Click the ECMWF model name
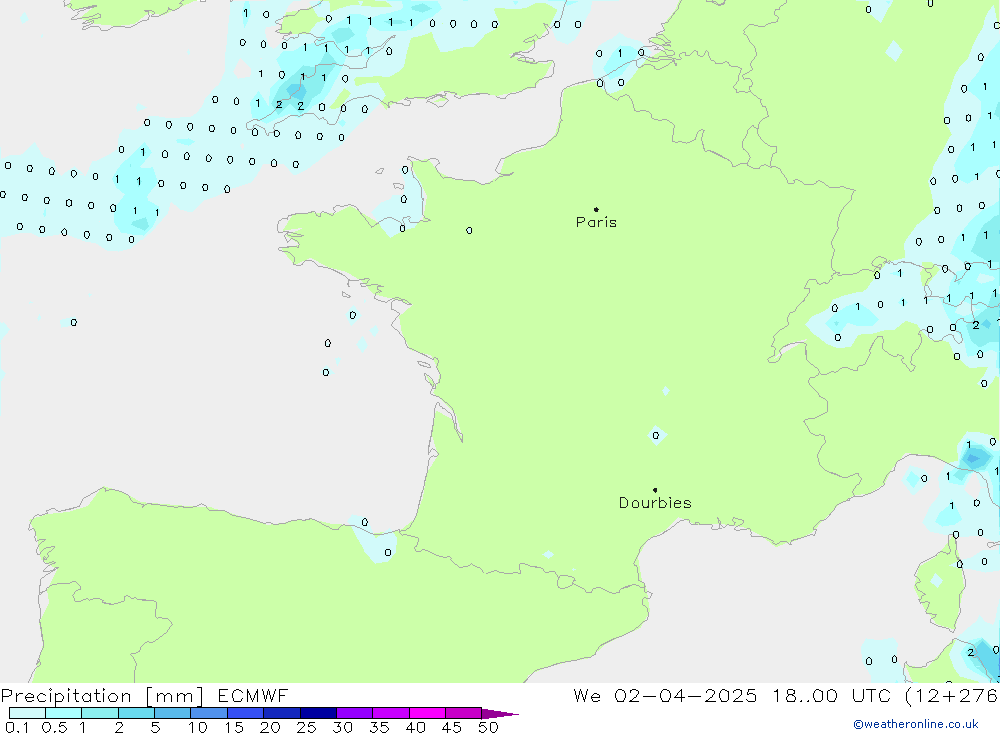This screenshot has height=733, width=1000. click(x=253, y=695)
